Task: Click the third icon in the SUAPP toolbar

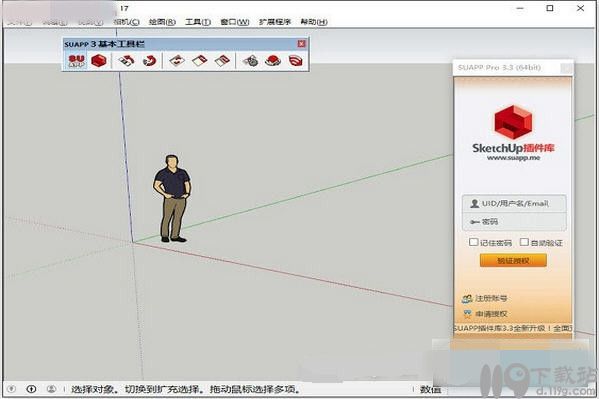Action: coord(126,61)
